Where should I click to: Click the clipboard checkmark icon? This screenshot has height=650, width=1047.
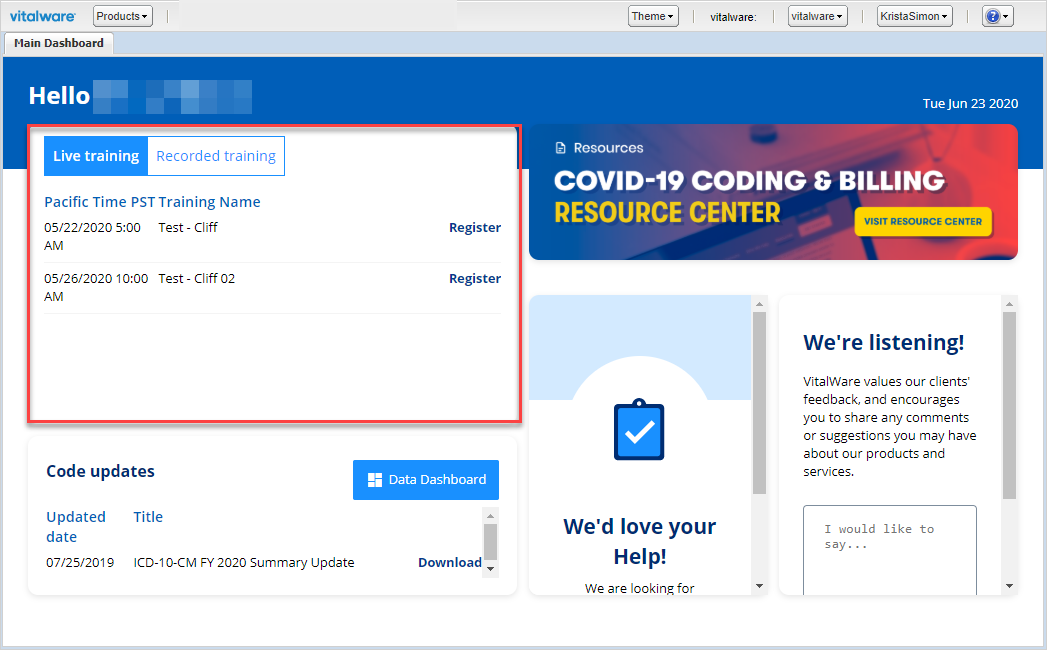pyautogui.click(x=639, y=430)
